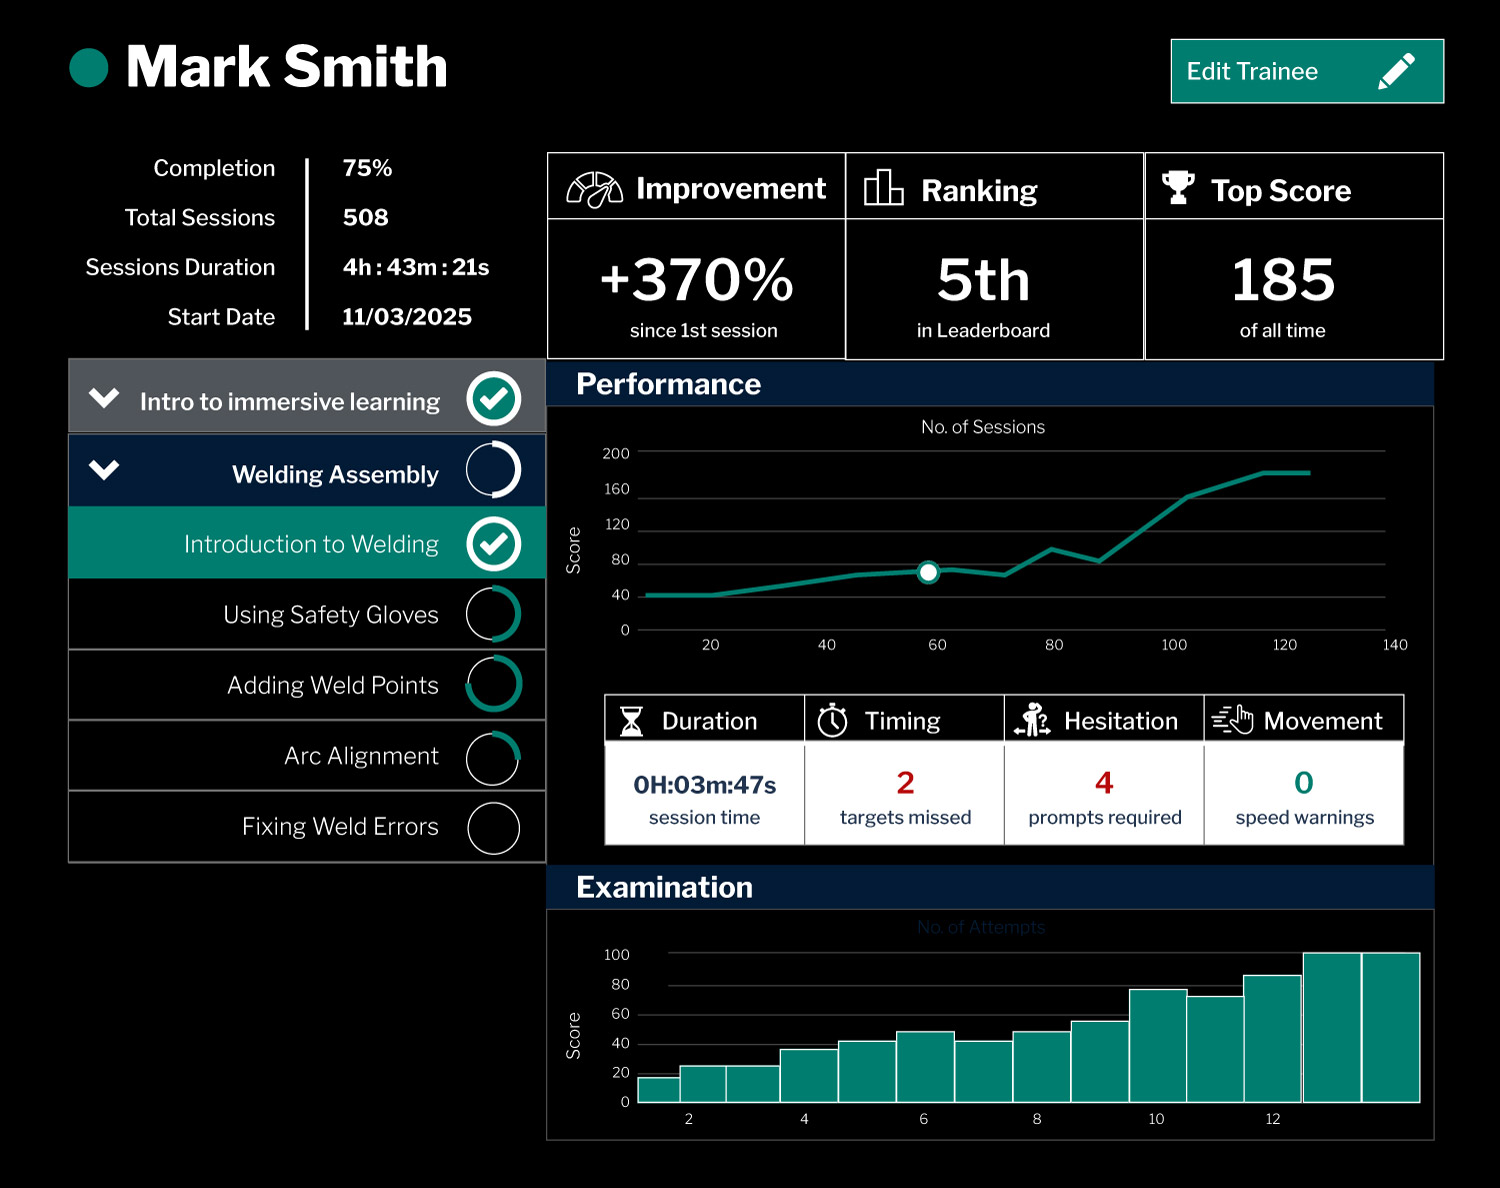This screenshot has width=1500, height=1188.
Task: Click the highlighted data point on the Performance chart
Action: click(928, 572)
